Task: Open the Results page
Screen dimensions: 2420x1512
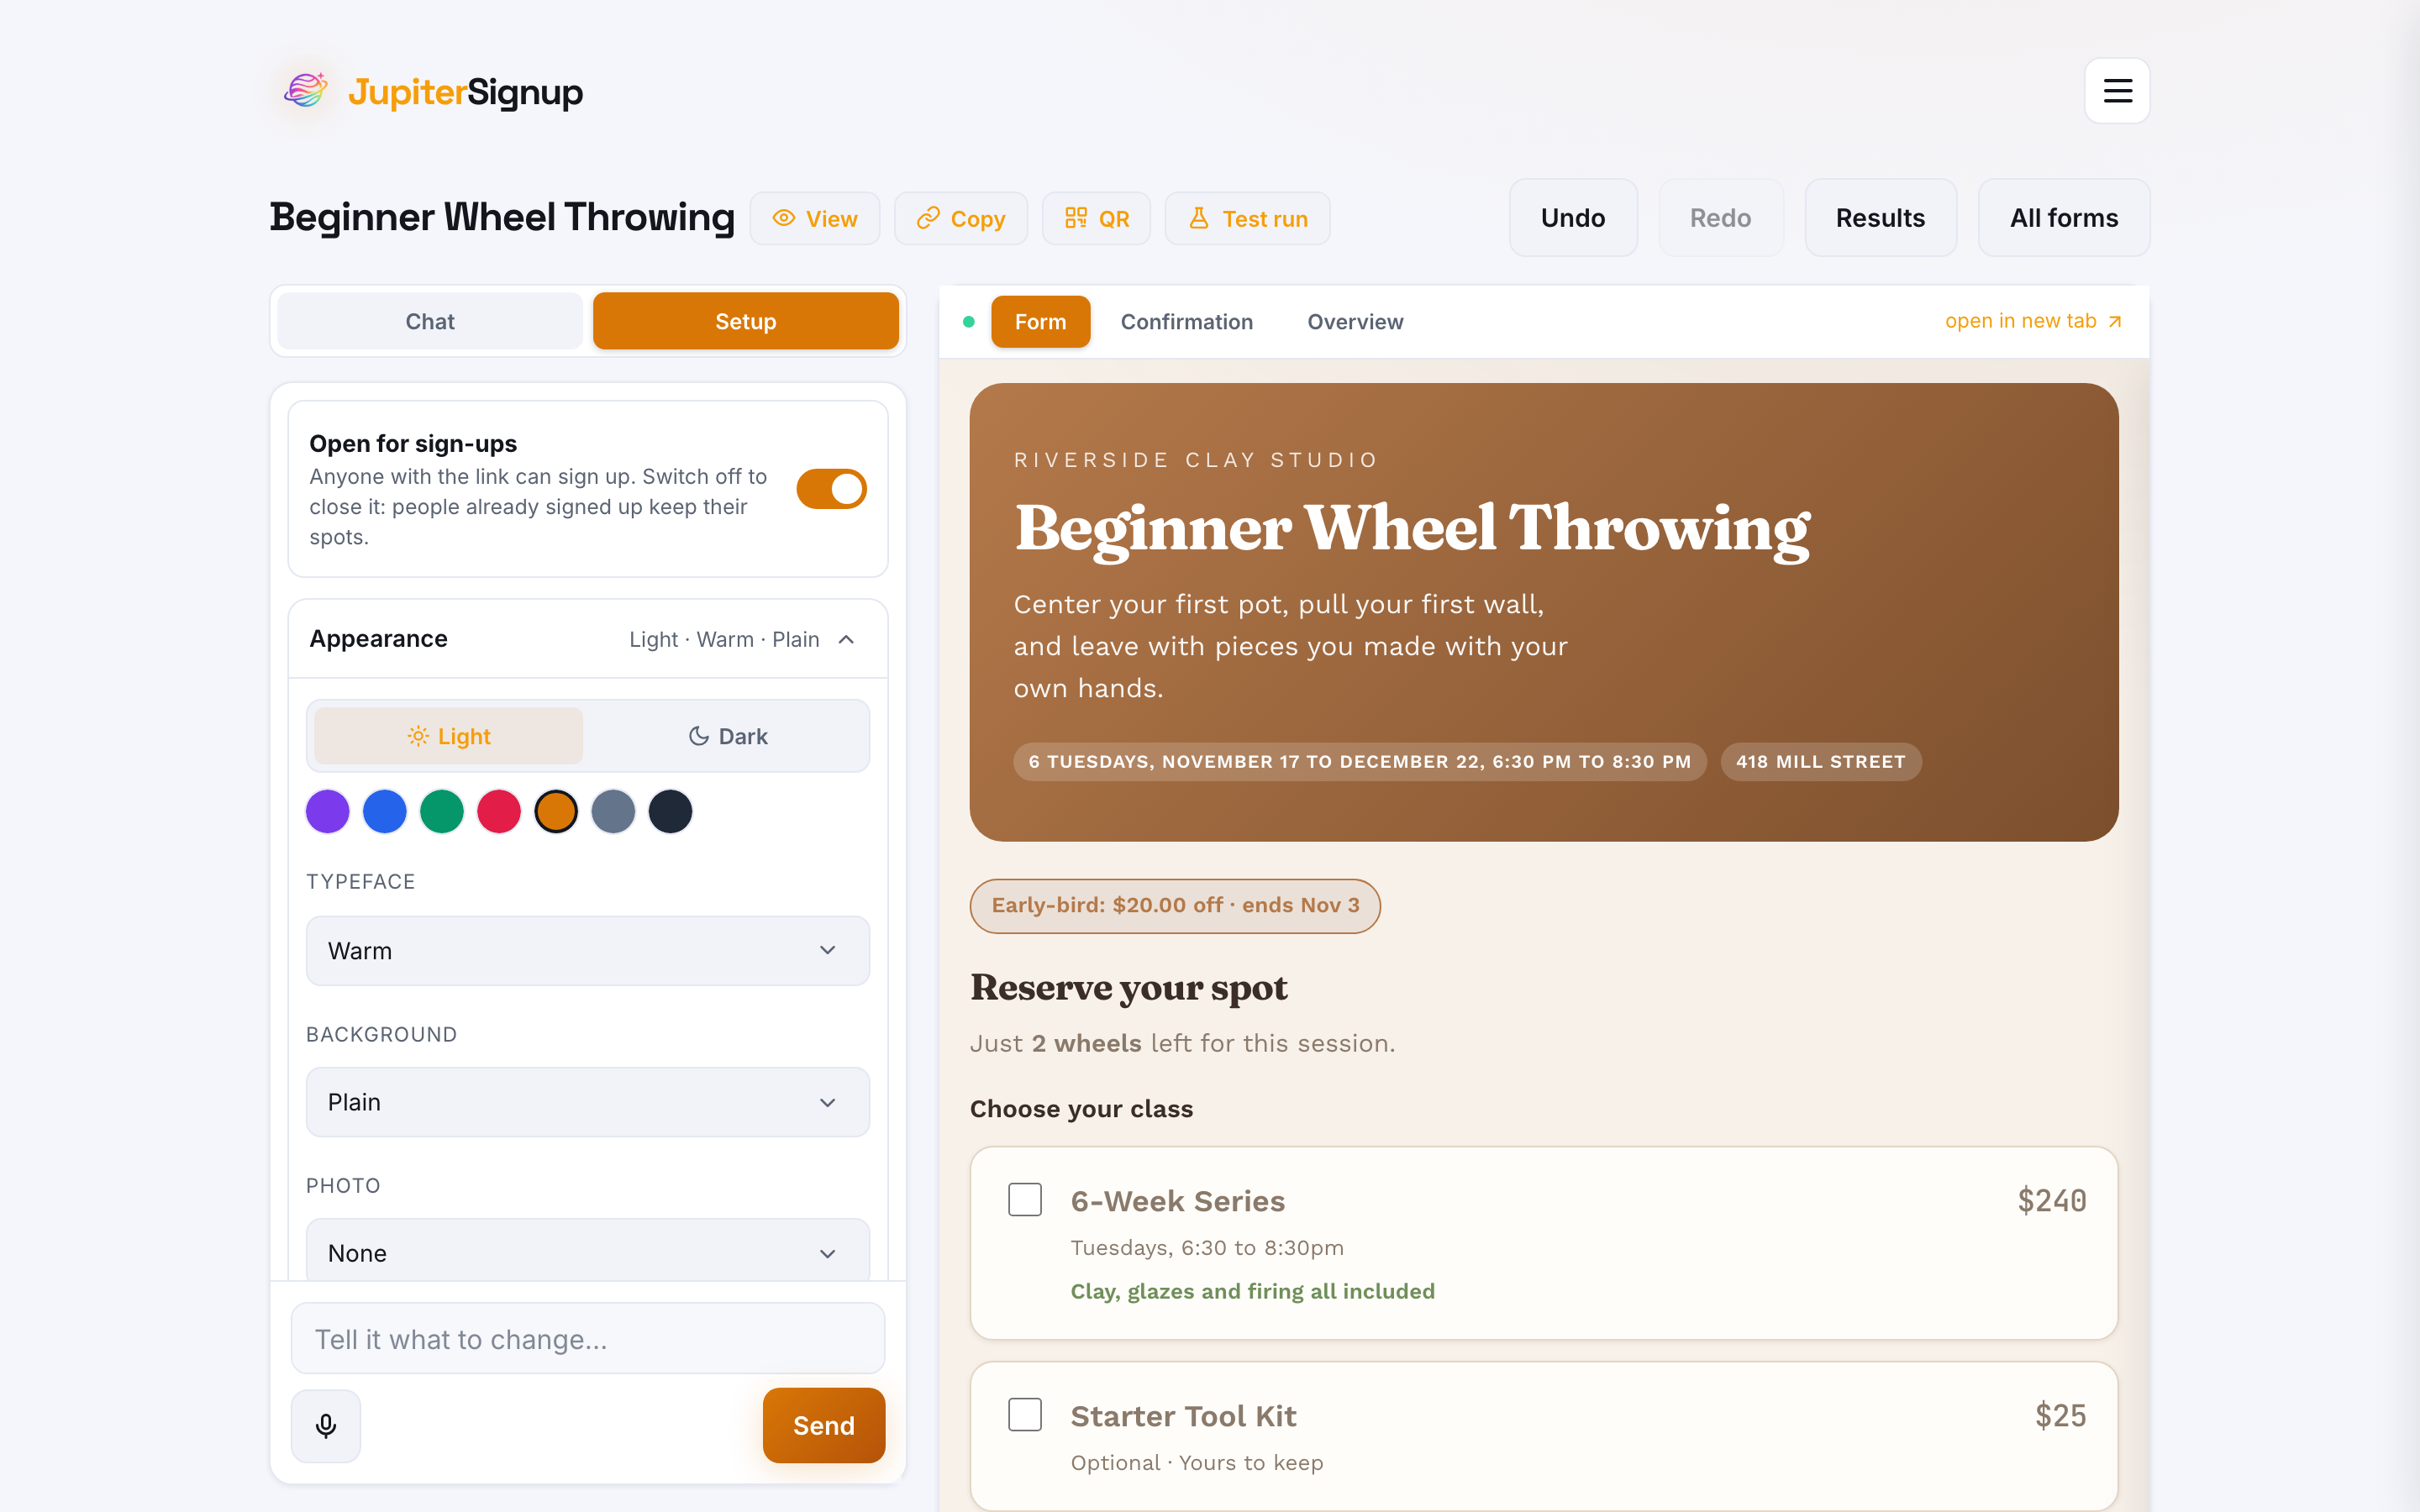Action: click(x=1880, y=218)
